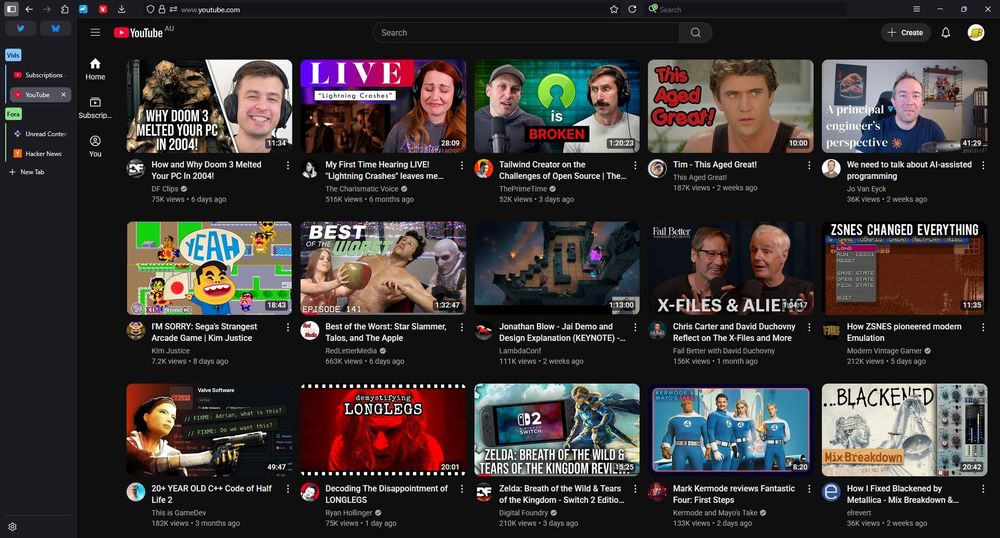This screenshot has width=1000, height=538.
Task: Open the Why Doom 3 Melted thumbnail
Action: pyautogui.click(x=209, y=106)
